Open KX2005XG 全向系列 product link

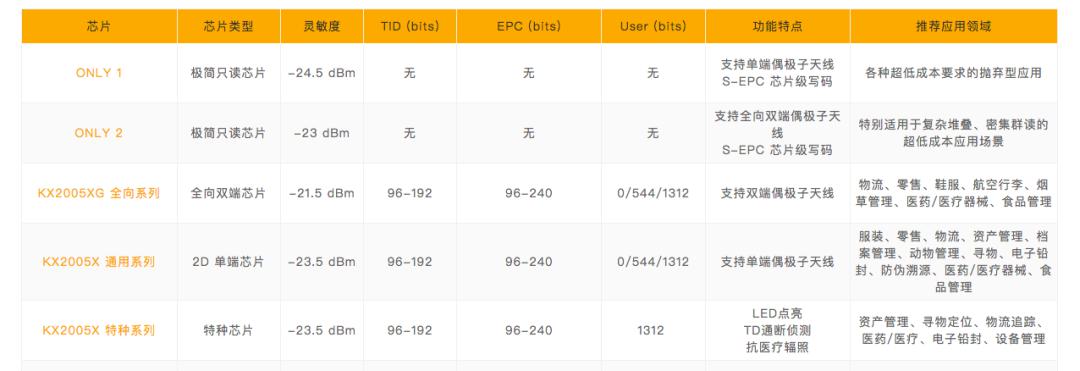pyautogui.click(x=99, y=193)
